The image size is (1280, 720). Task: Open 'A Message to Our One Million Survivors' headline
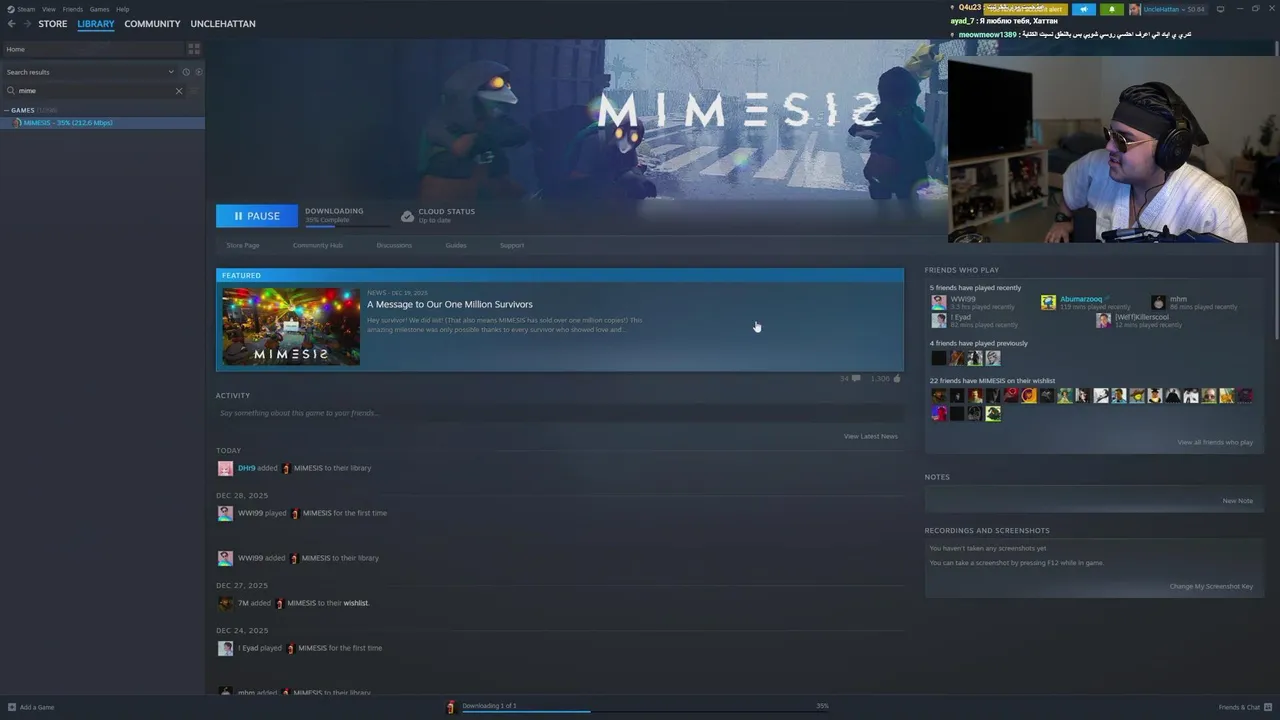[450, 304]
